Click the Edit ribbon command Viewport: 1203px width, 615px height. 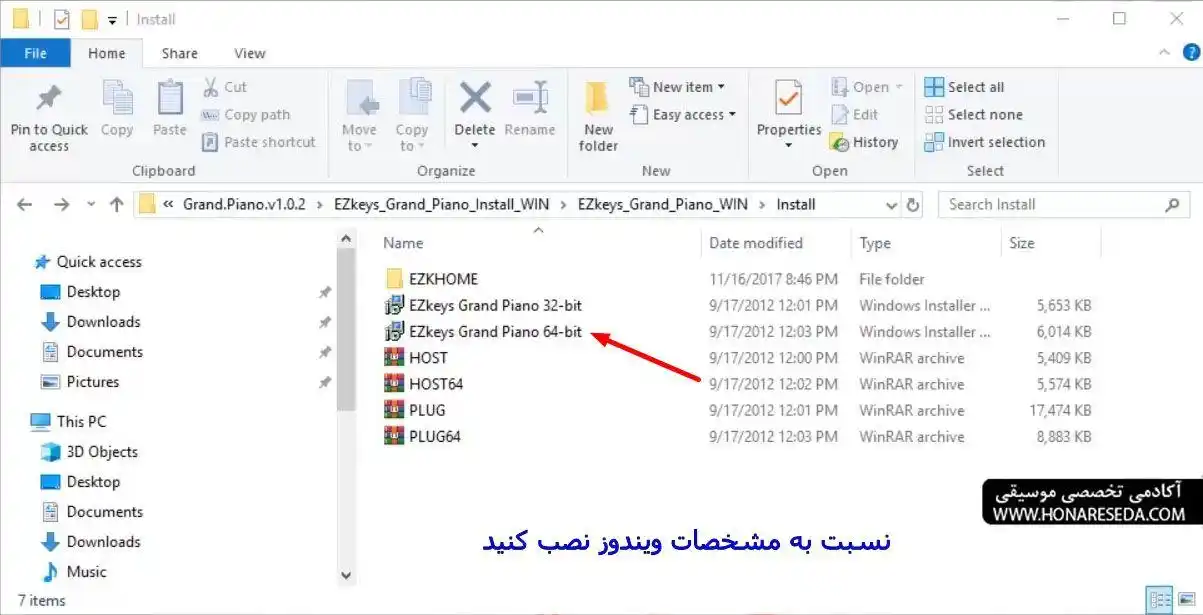click(x=855, y=115)
